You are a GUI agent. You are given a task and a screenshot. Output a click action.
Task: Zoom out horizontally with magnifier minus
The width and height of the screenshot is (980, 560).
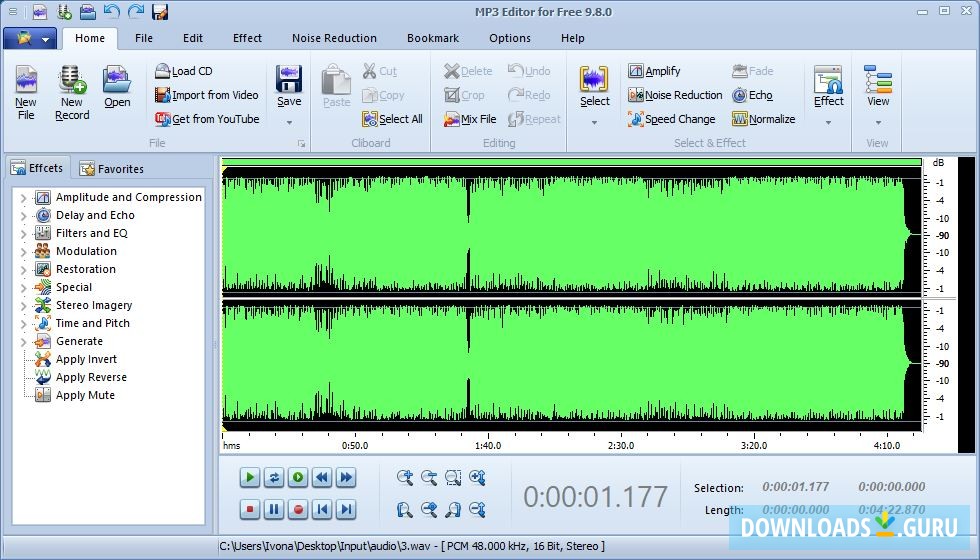click(429, 478)
